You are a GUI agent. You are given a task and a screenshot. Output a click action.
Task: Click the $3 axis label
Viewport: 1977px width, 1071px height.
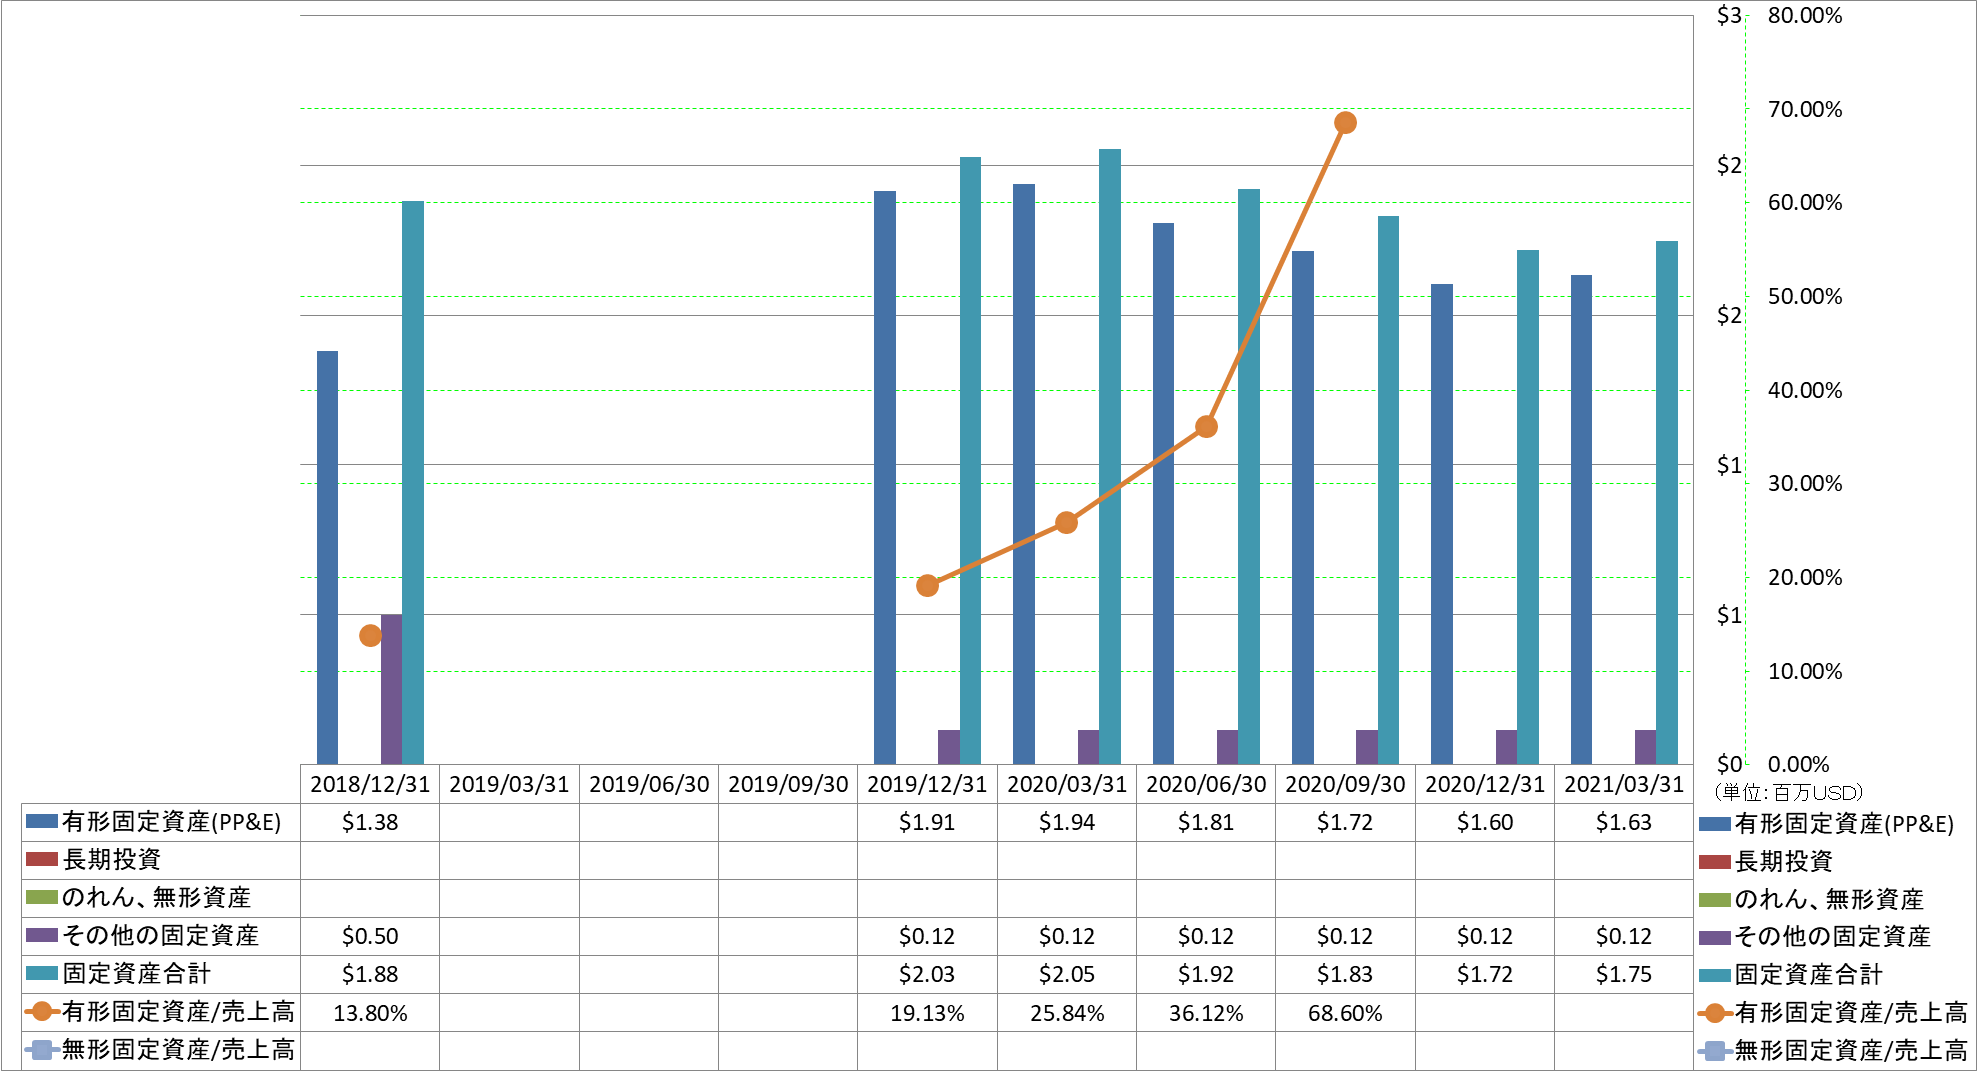(1729, 15)
